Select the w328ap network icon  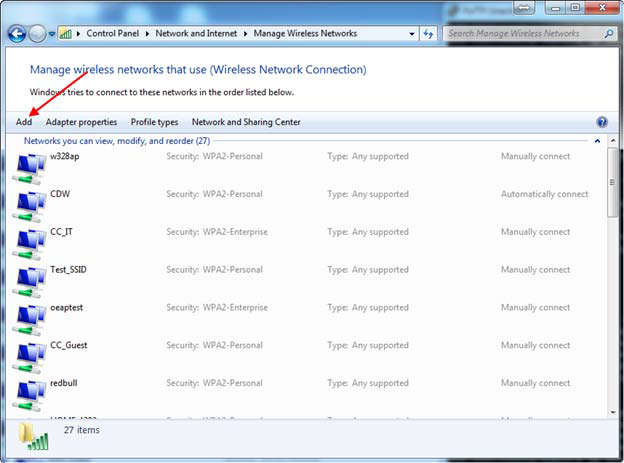point(29,169)
